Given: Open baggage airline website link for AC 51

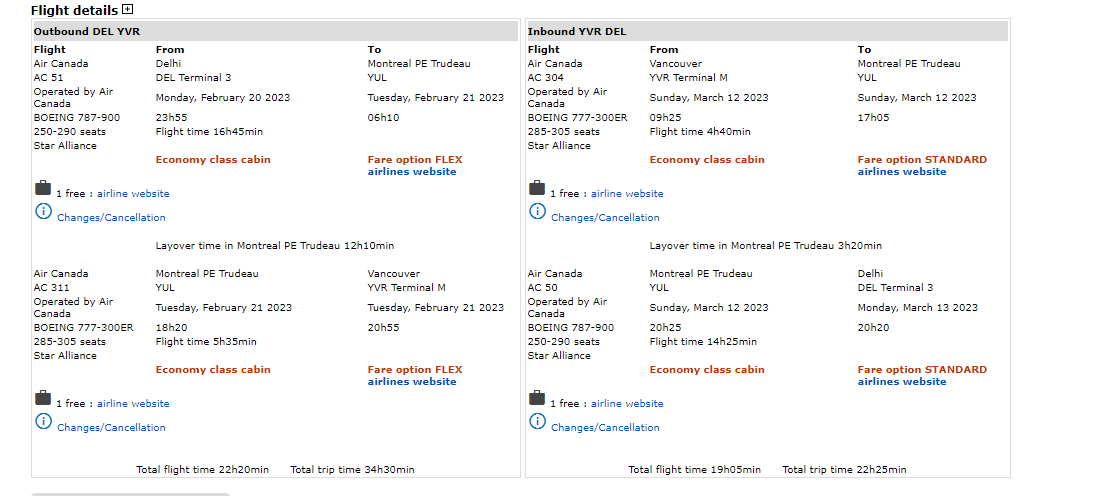Looking at the screenshot, I should [x=133, y=194].
